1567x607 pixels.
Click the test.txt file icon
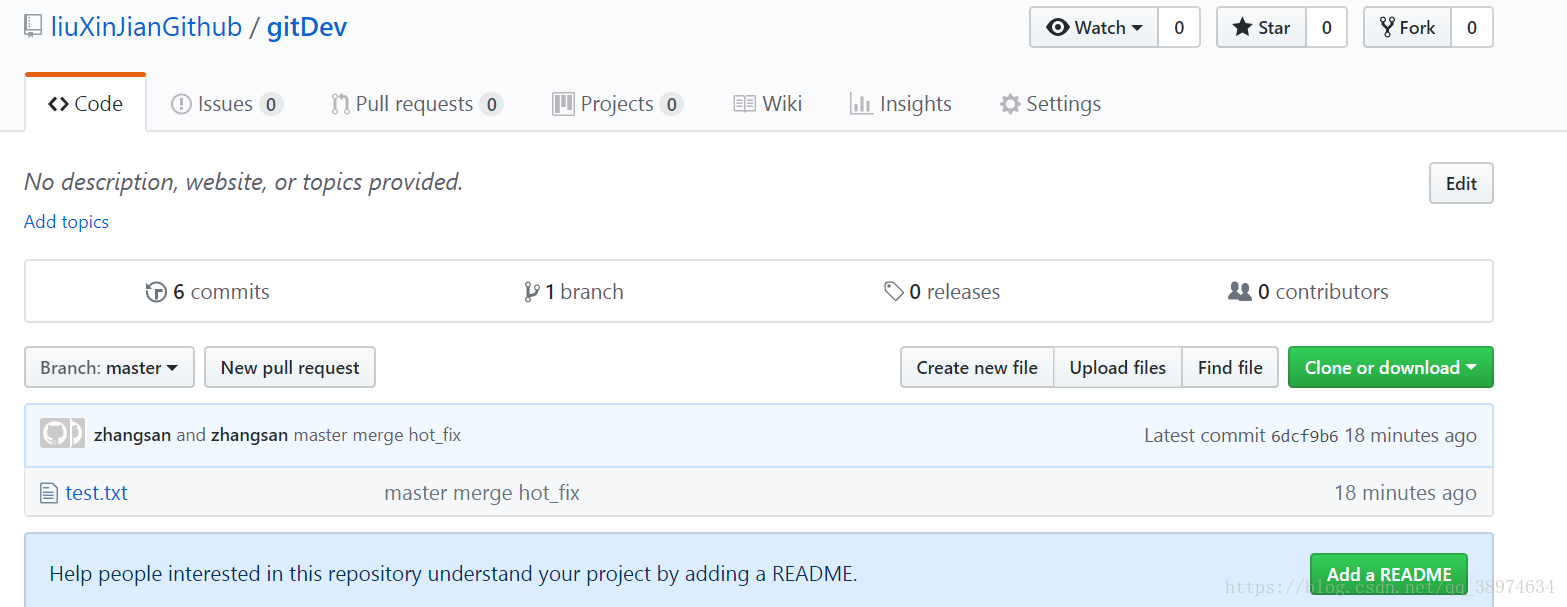[49, 493]
